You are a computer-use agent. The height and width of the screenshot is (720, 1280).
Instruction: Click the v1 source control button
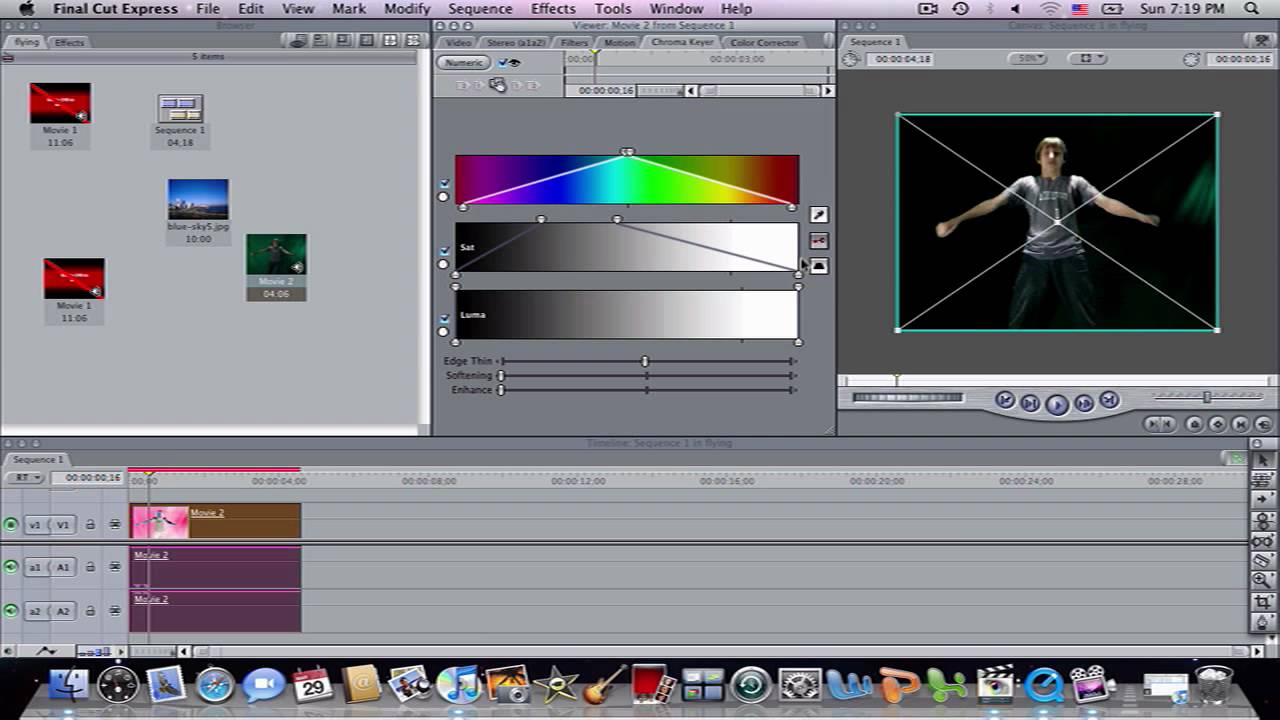[x=35, y=524]
